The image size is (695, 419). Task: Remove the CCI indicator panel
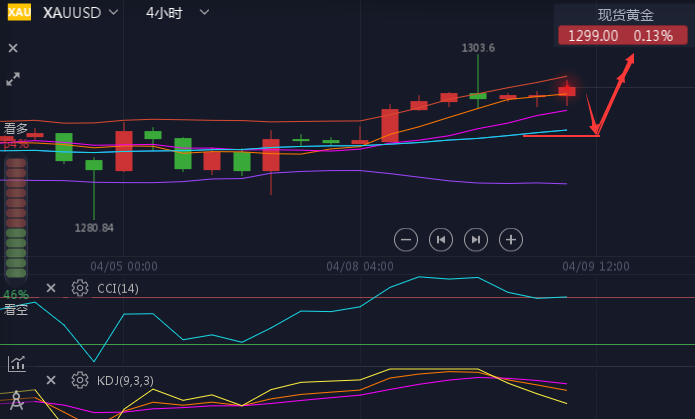point(51,288)
